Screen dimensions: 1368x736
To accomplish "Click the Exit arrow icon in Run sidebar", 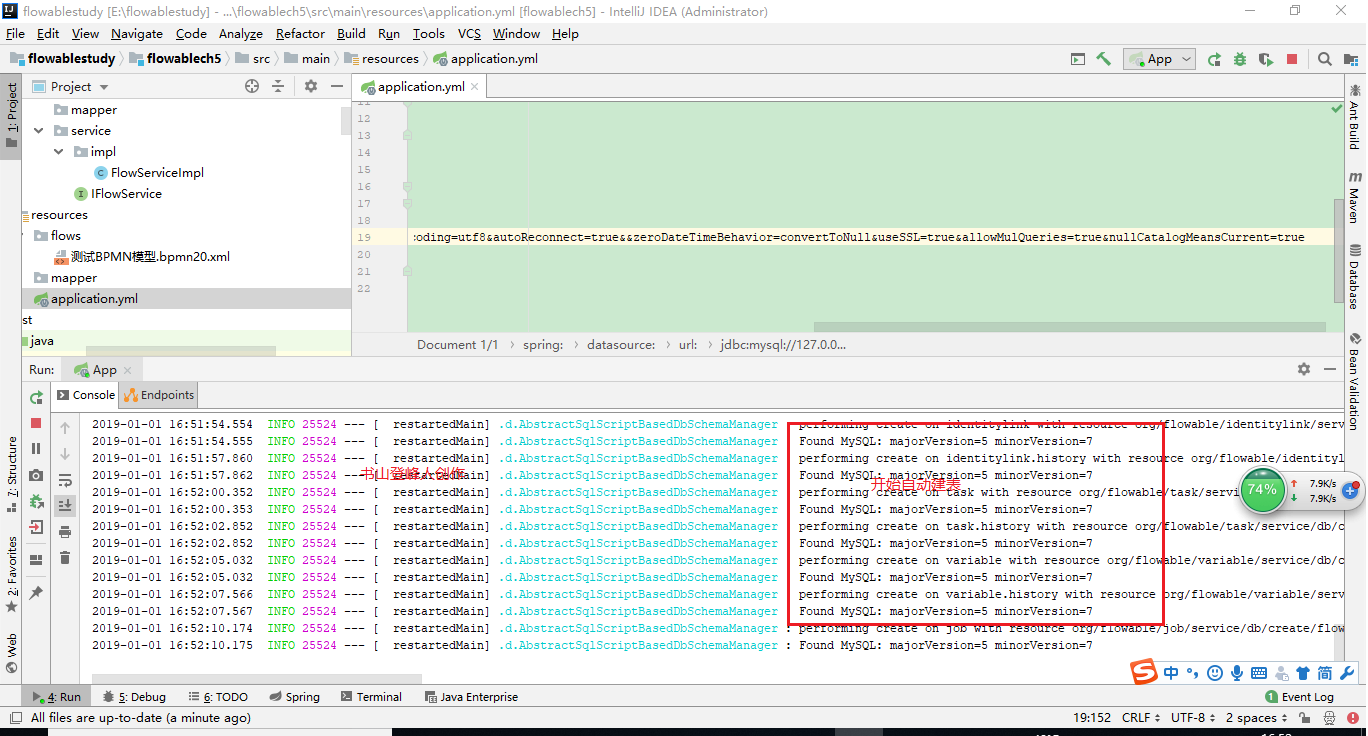I will 36,527.
